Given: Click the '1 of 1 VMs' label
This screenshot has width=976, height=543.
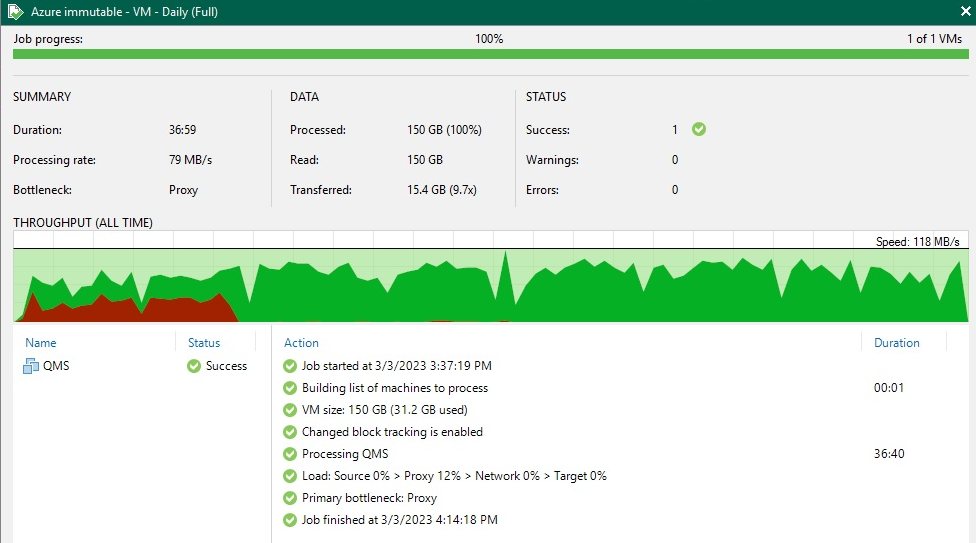Looking at the screenshot, I should click(934, 39).
